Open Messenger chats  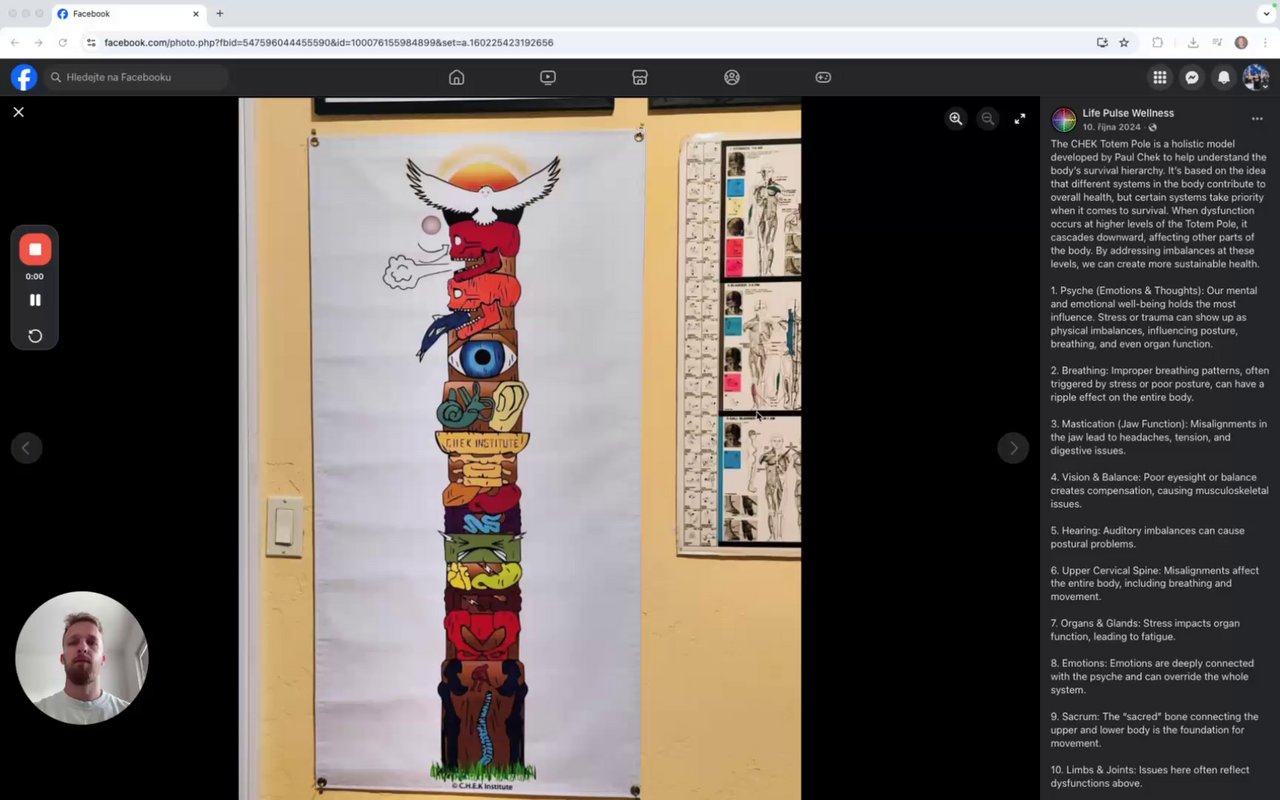(1192, 77)
